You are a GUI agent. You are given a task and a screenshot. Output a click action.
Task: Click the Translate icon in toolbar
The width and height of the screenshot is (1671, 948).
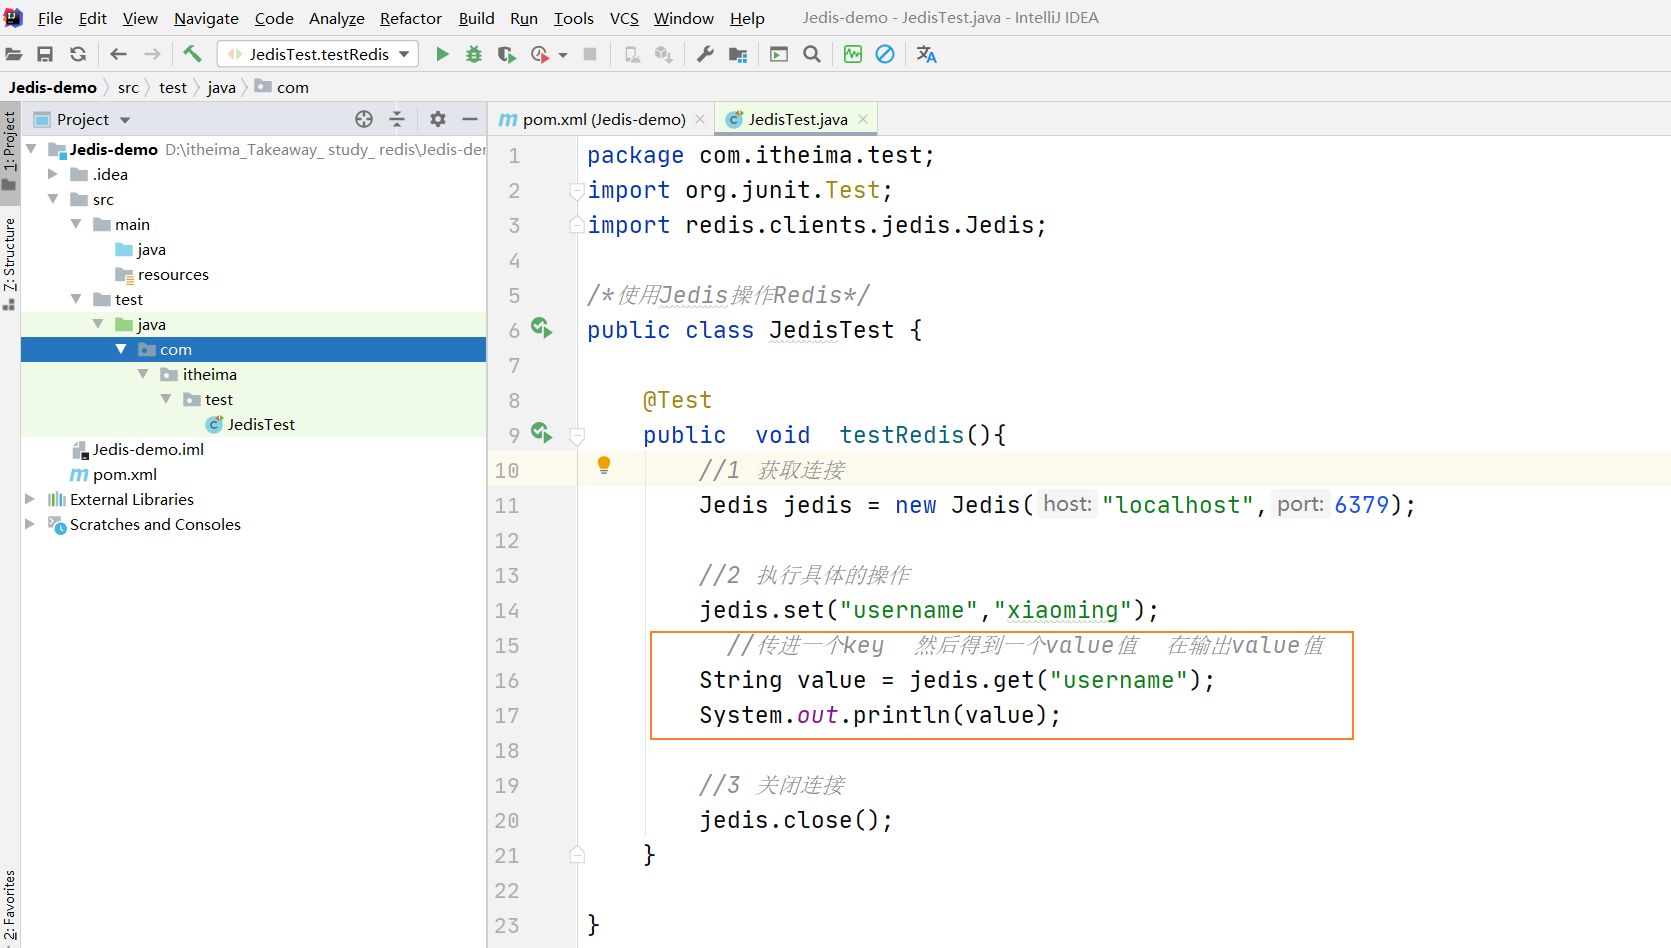click(927, 54)
